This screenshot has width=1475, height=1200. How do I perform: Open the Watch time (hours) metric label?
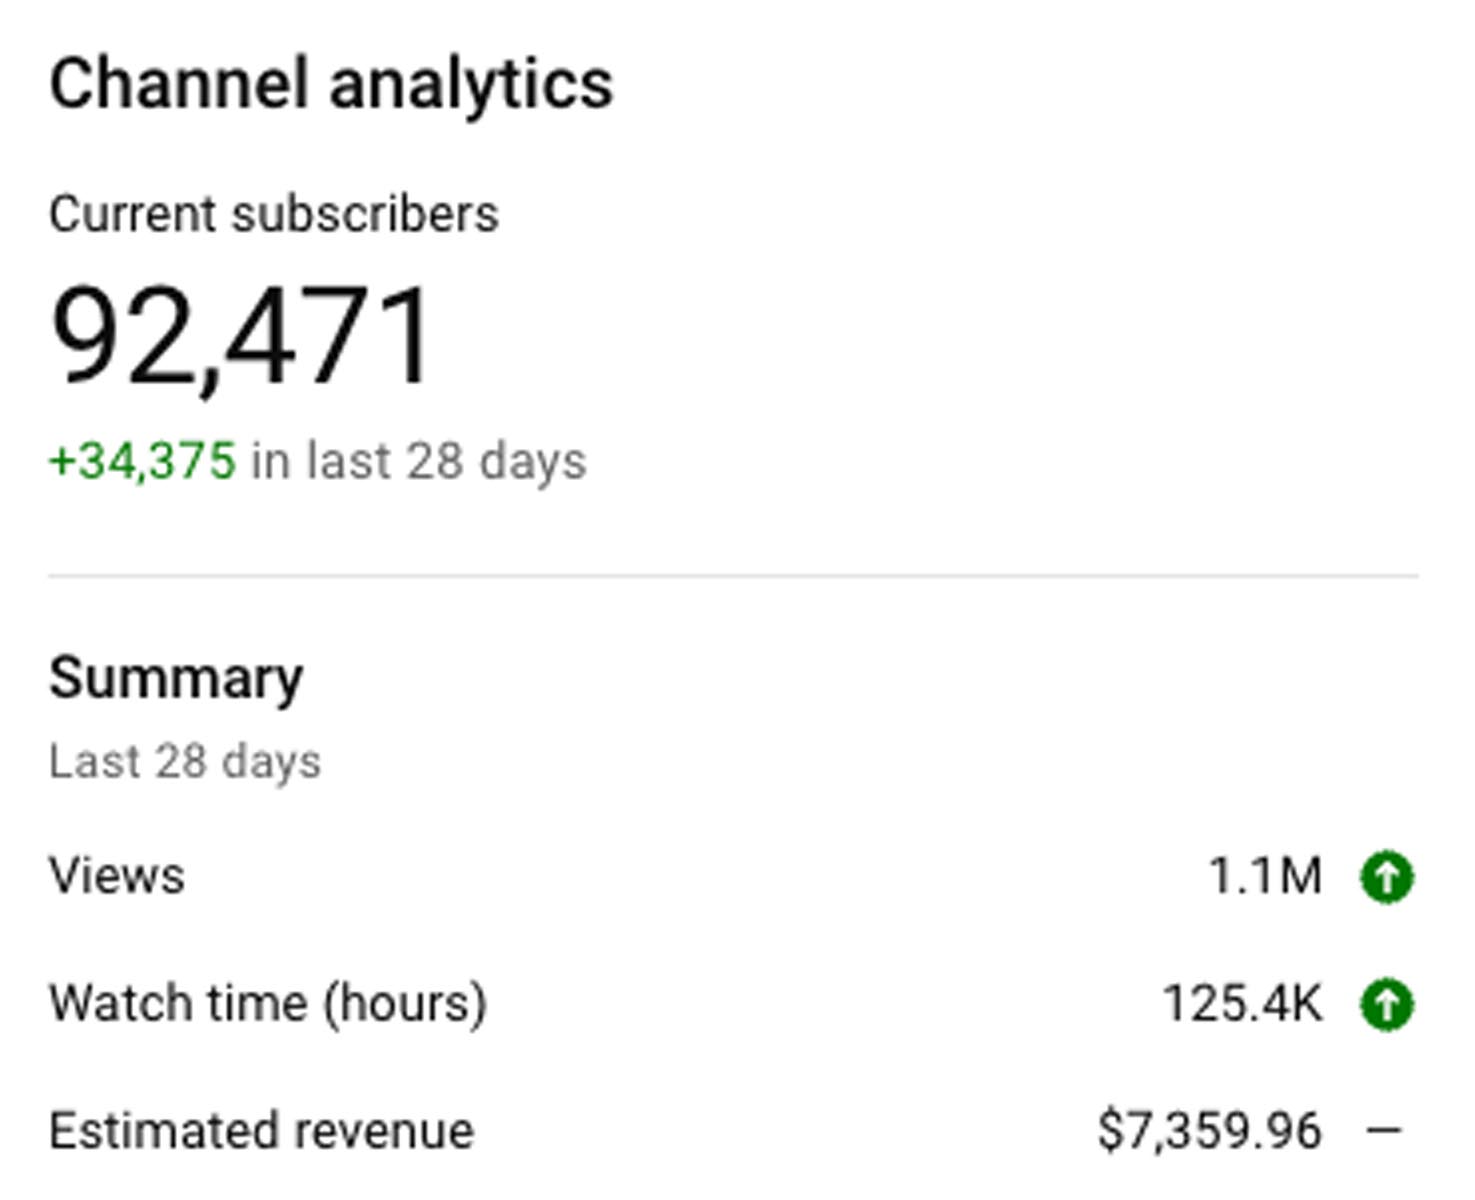point(268,1003)
